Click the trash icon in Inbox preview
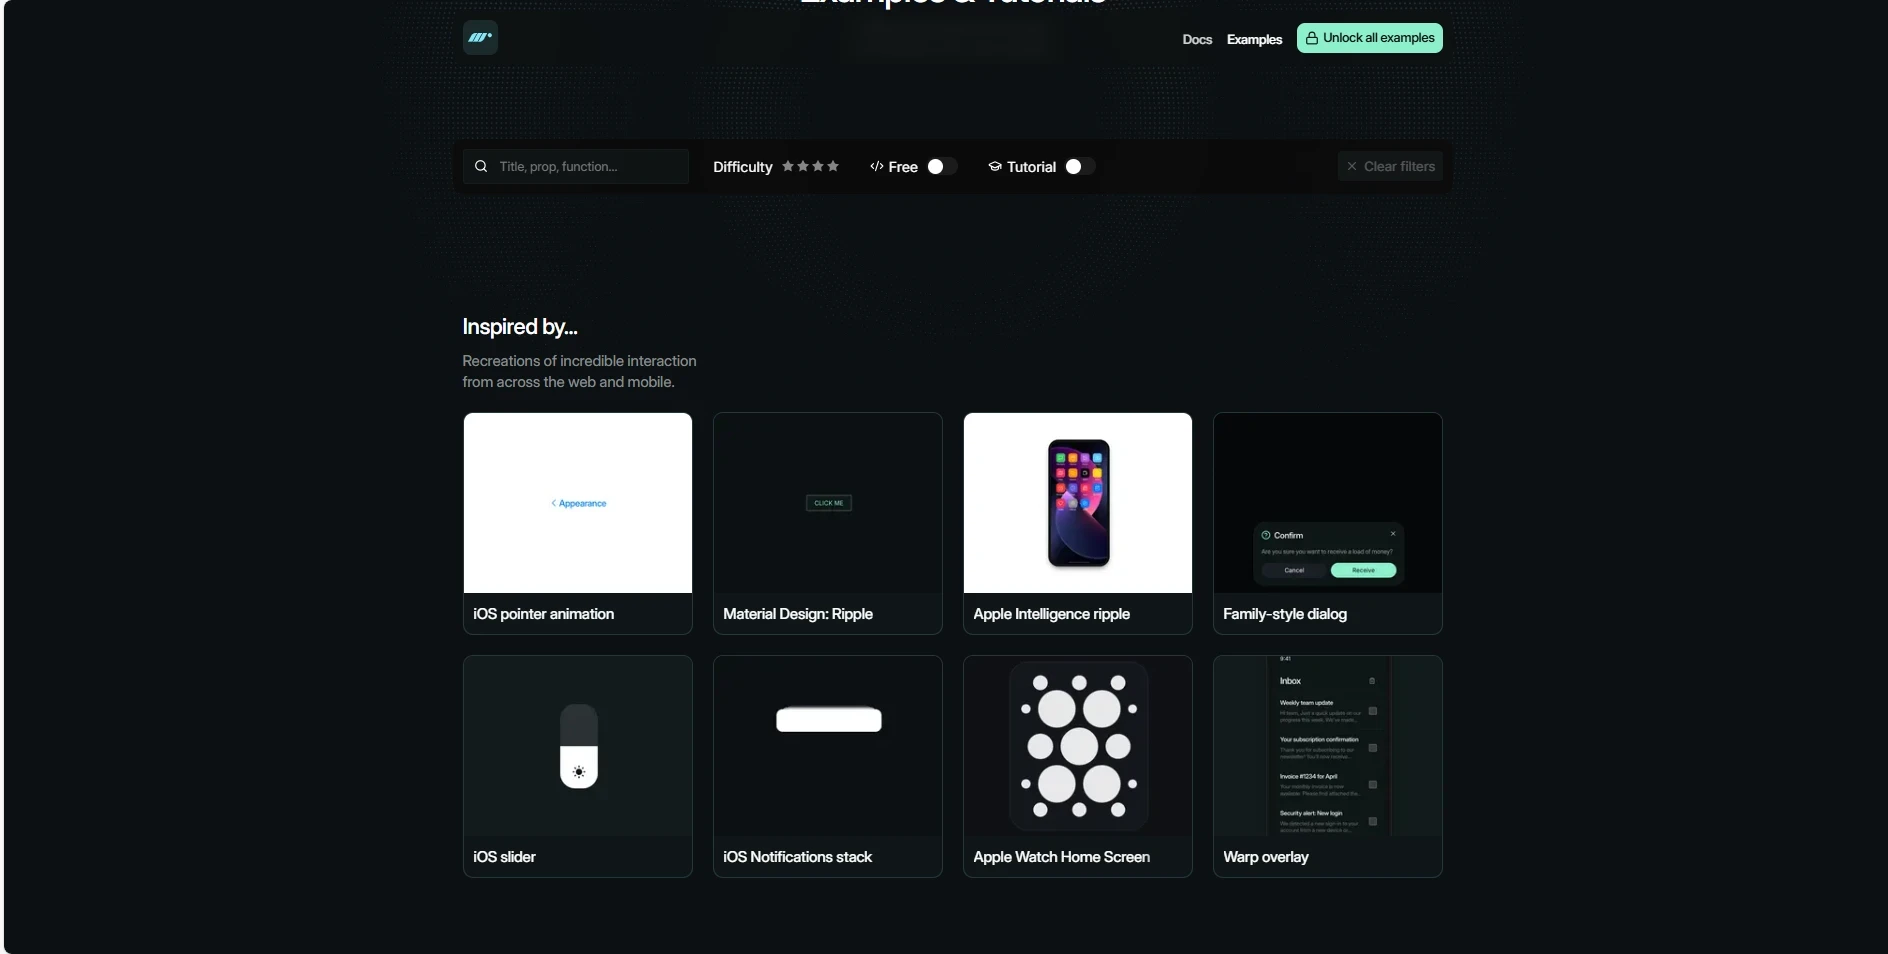Viewport: 1888px width, 954px height. click(x=1372, y=681)
